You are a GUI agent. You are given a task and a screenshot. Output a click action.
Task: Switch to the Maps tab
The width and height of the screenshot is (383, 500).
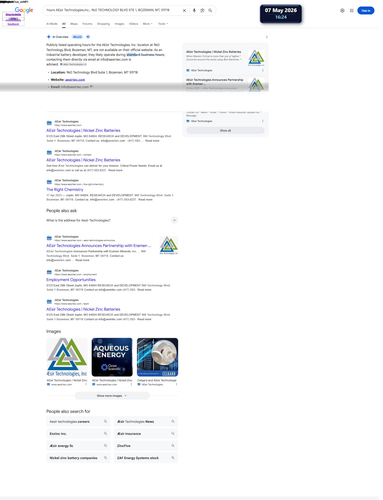[74, 24]
